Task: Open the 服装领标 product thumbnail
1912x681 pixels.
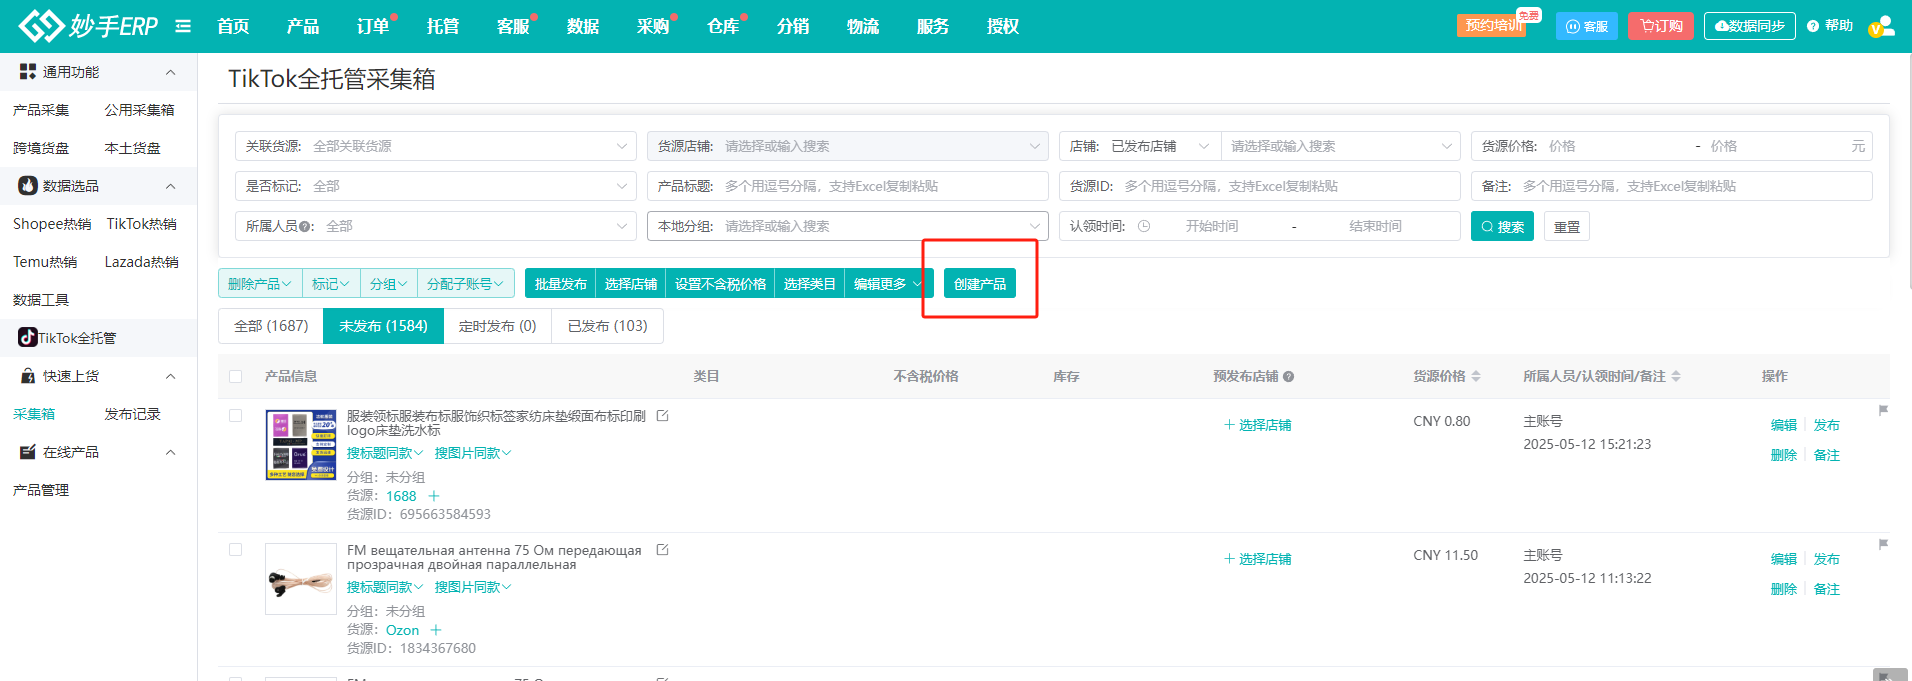Action: (301, 445)
